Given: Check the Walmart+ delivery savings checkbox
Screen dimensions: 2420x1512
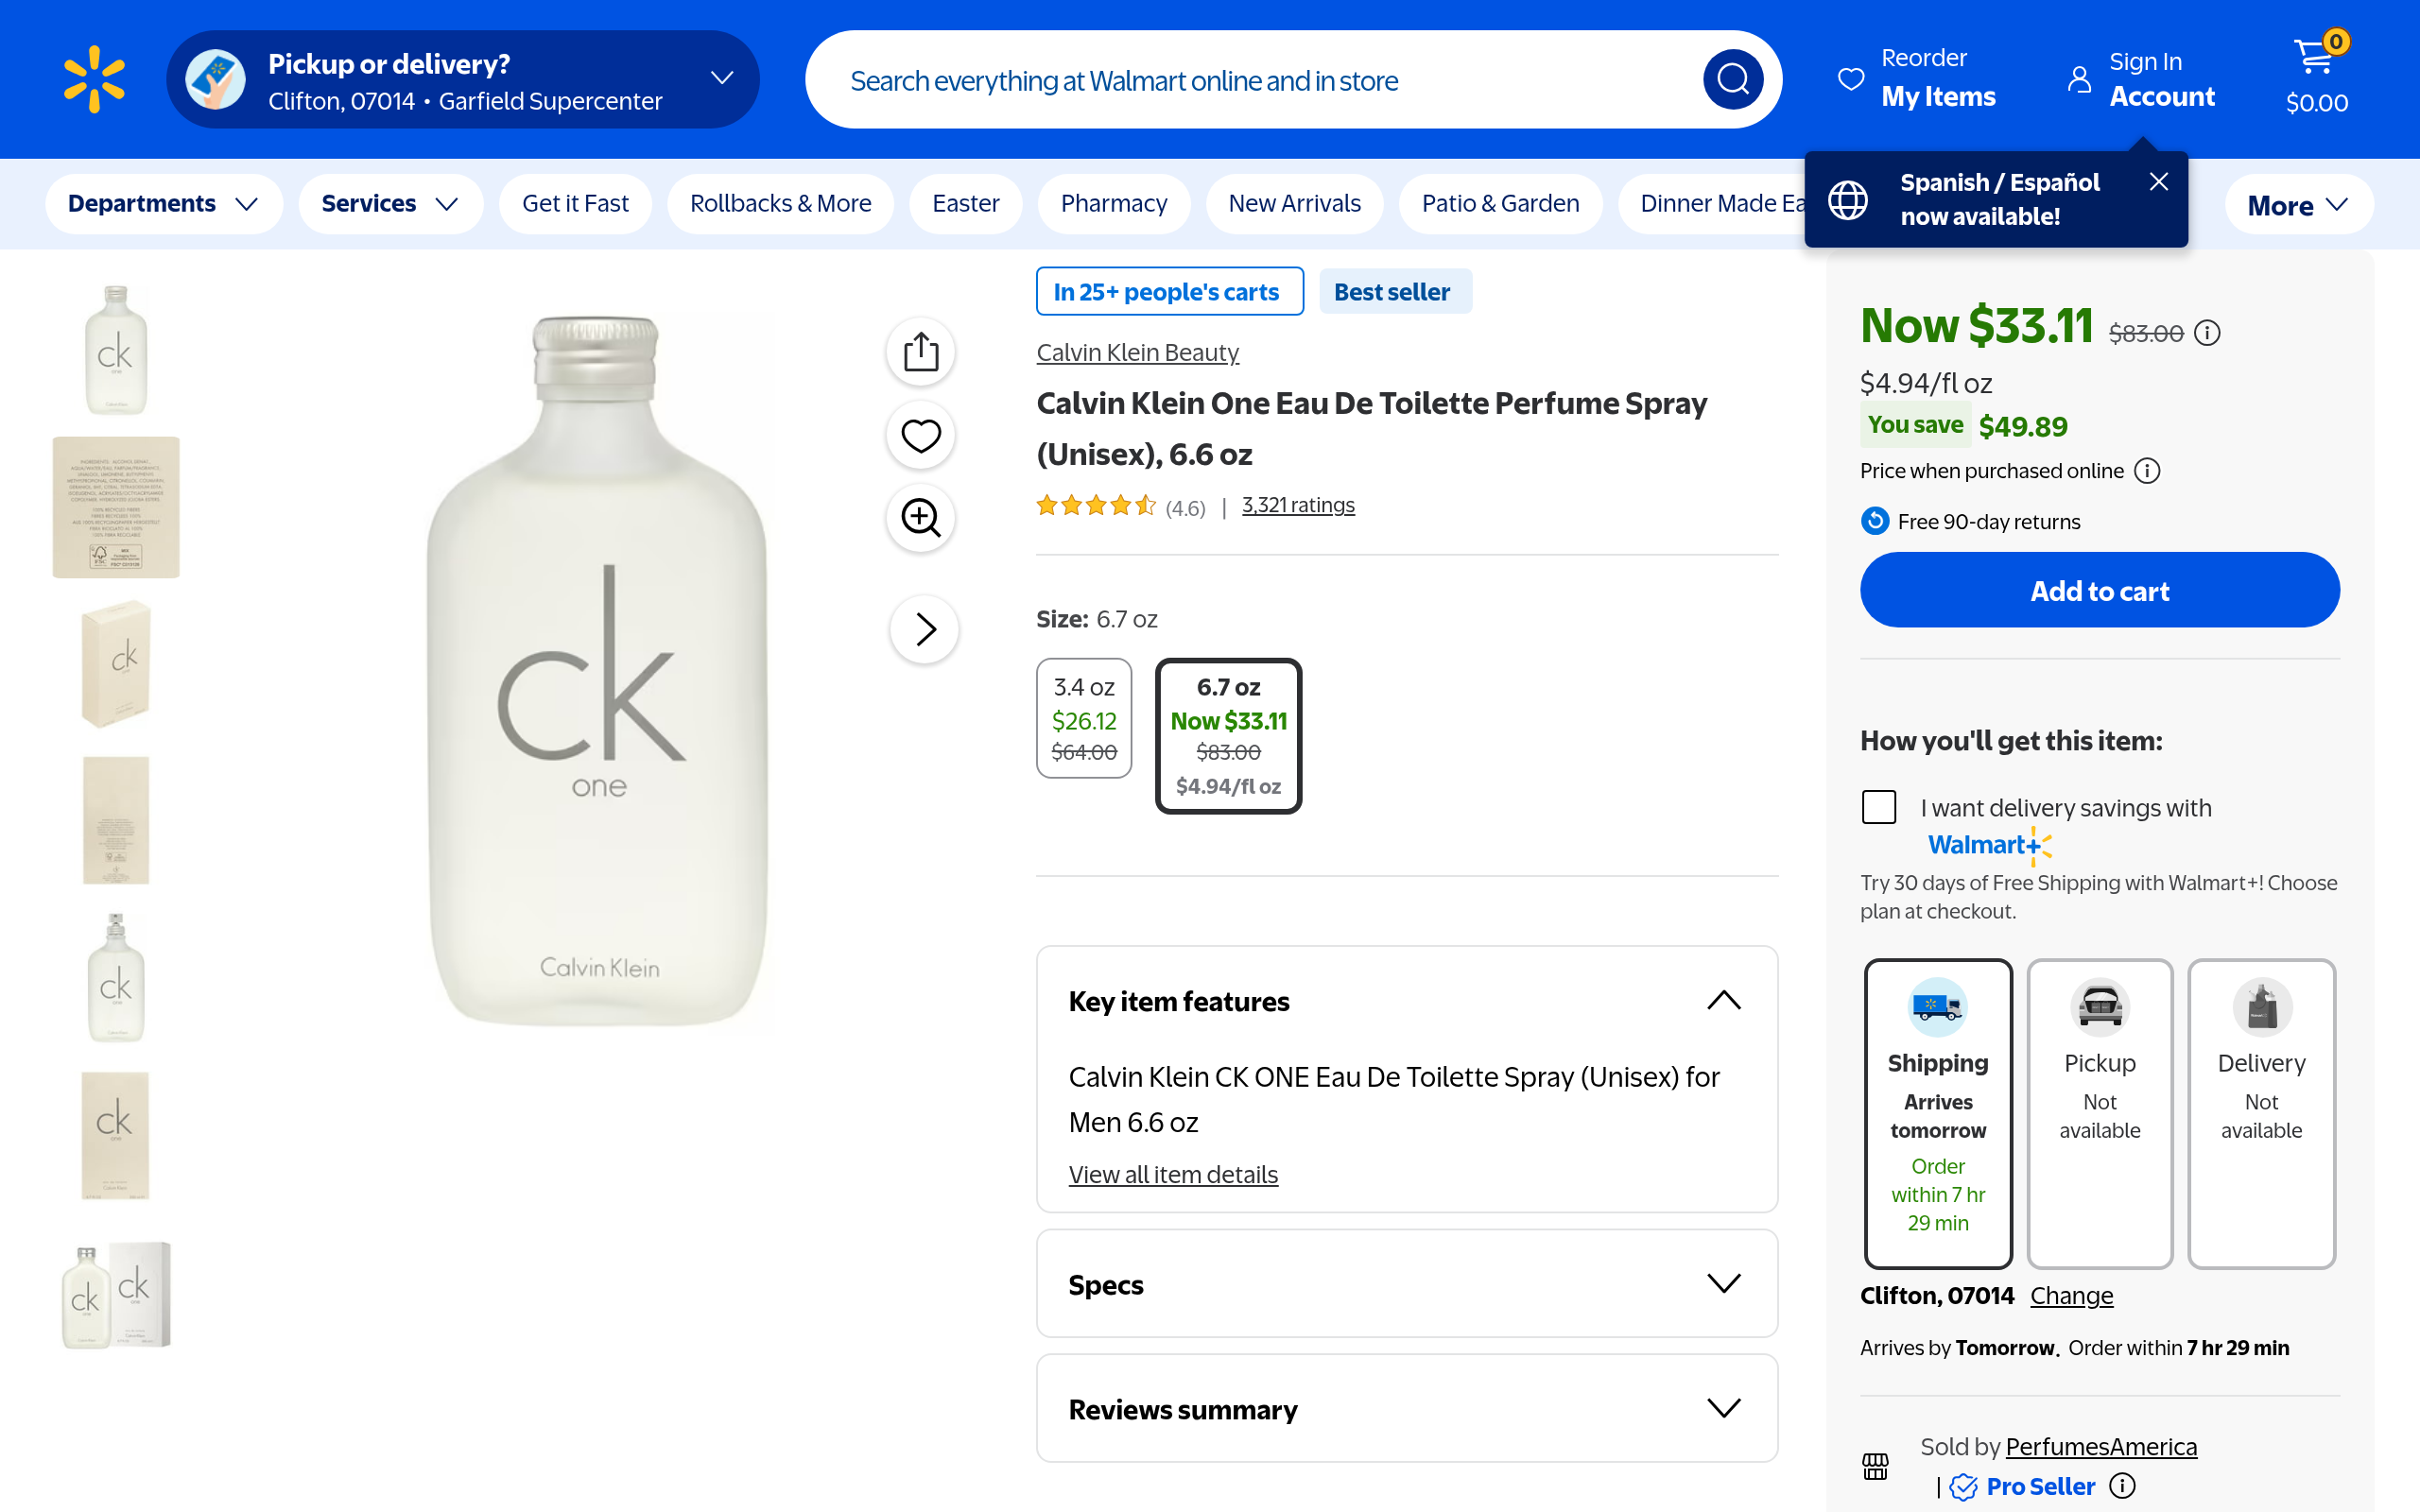Looking at the screenshot, I should click(x=1879, y=807).
